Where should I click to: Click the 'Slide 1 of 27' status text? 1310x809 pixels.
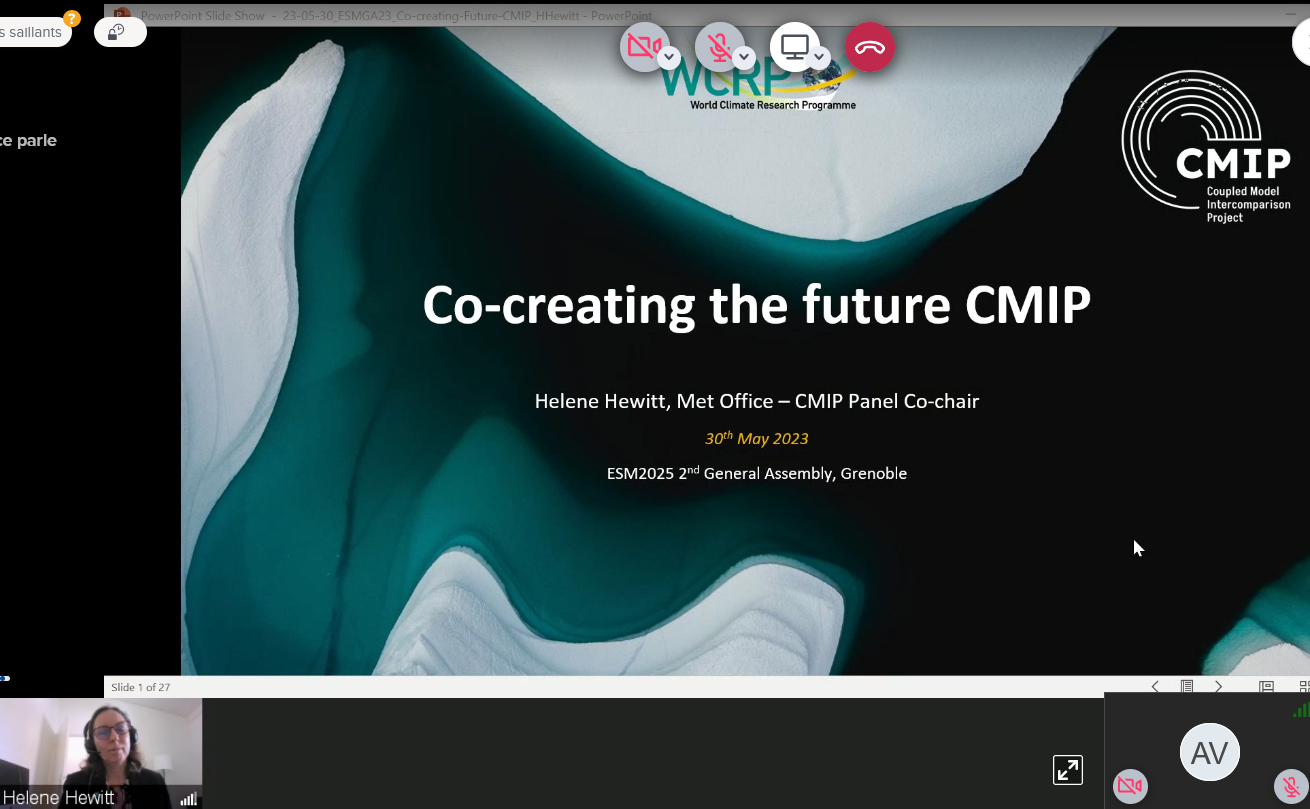pos(141,688)
